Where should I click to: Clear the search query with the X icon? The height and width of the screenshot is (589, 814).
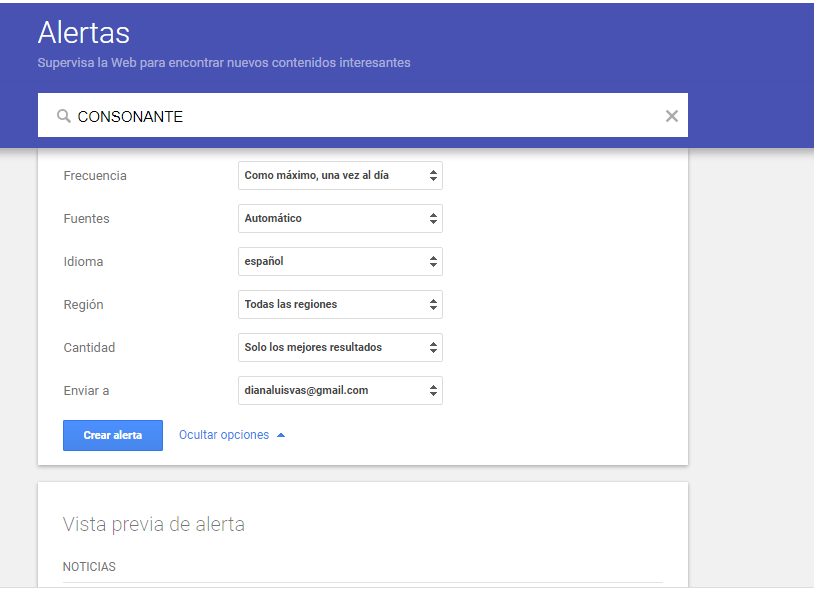[672, 116]
